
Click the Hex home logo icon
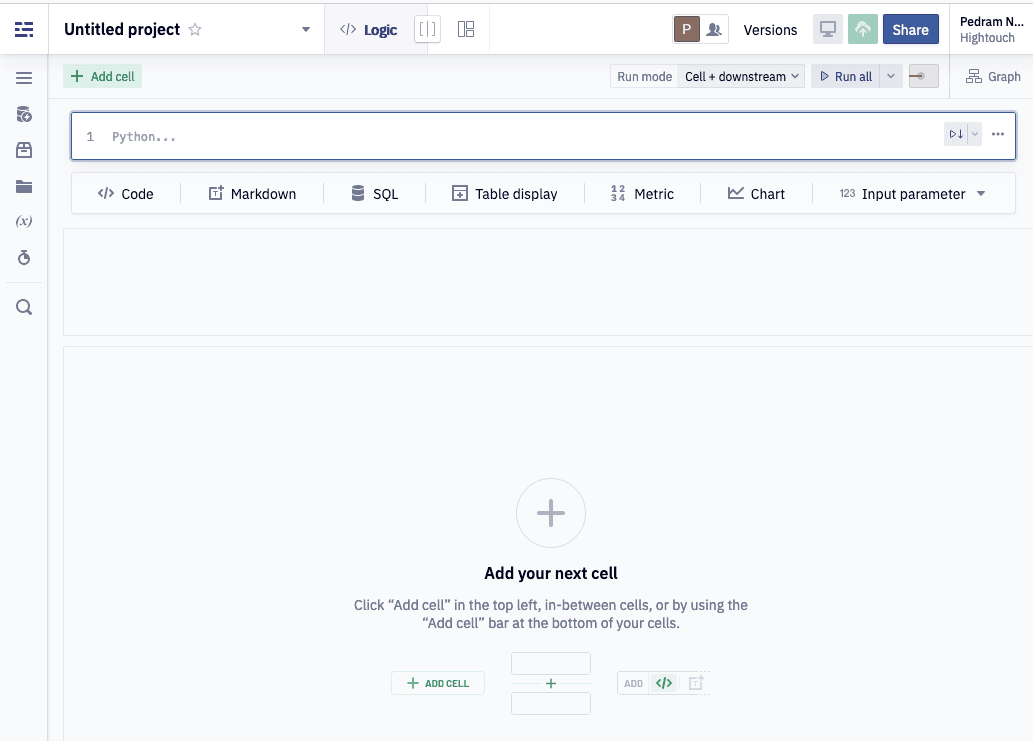tap(24, 30)
